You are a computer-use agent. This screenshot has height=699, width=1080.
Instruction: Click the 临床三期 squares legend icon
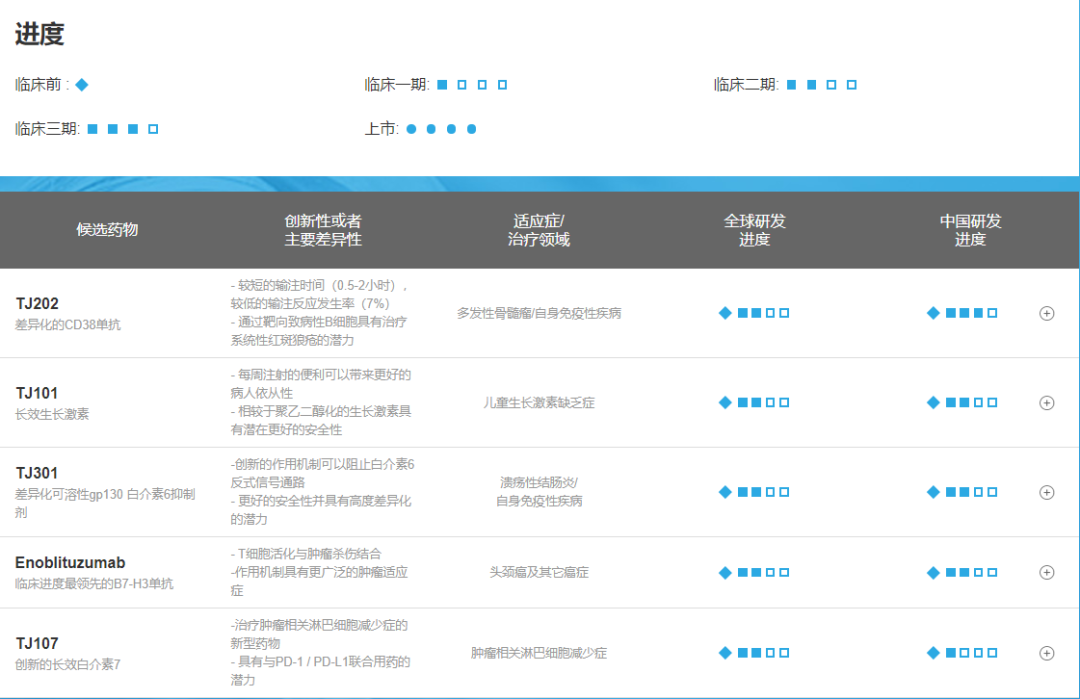click(123, 129)
